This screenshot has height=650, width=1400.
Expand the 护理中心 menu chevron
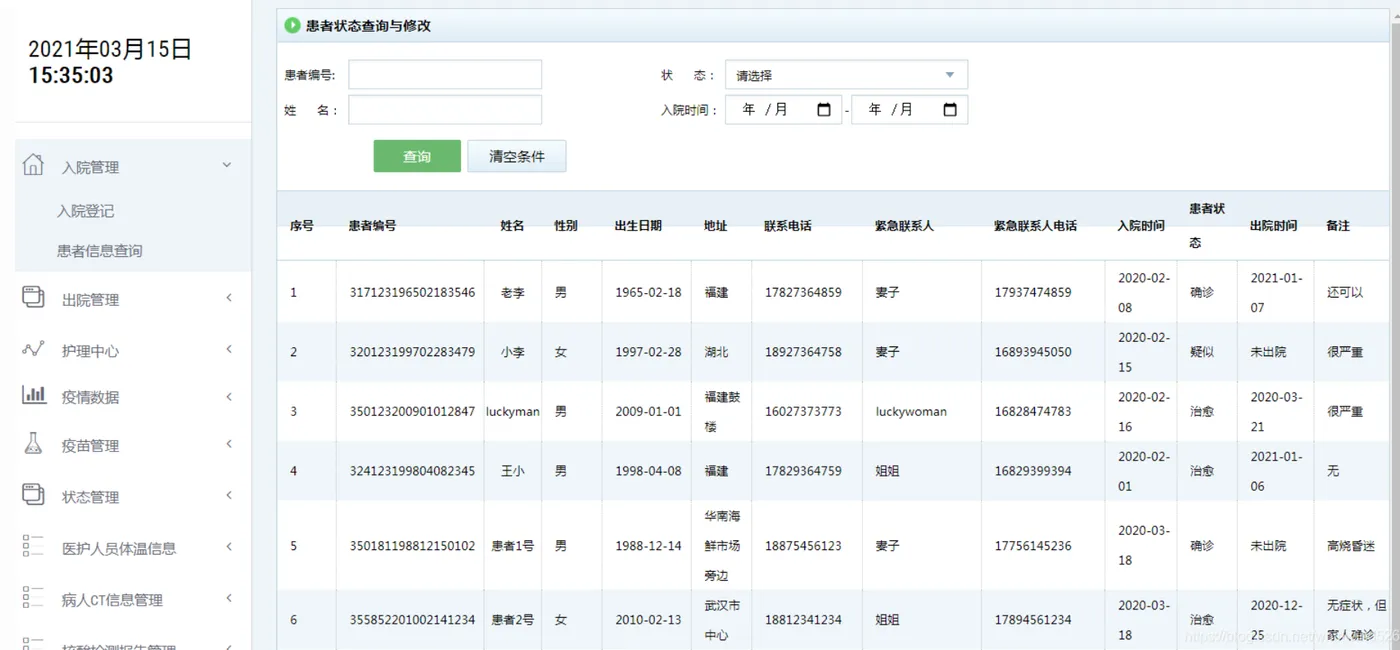point(229,349)
